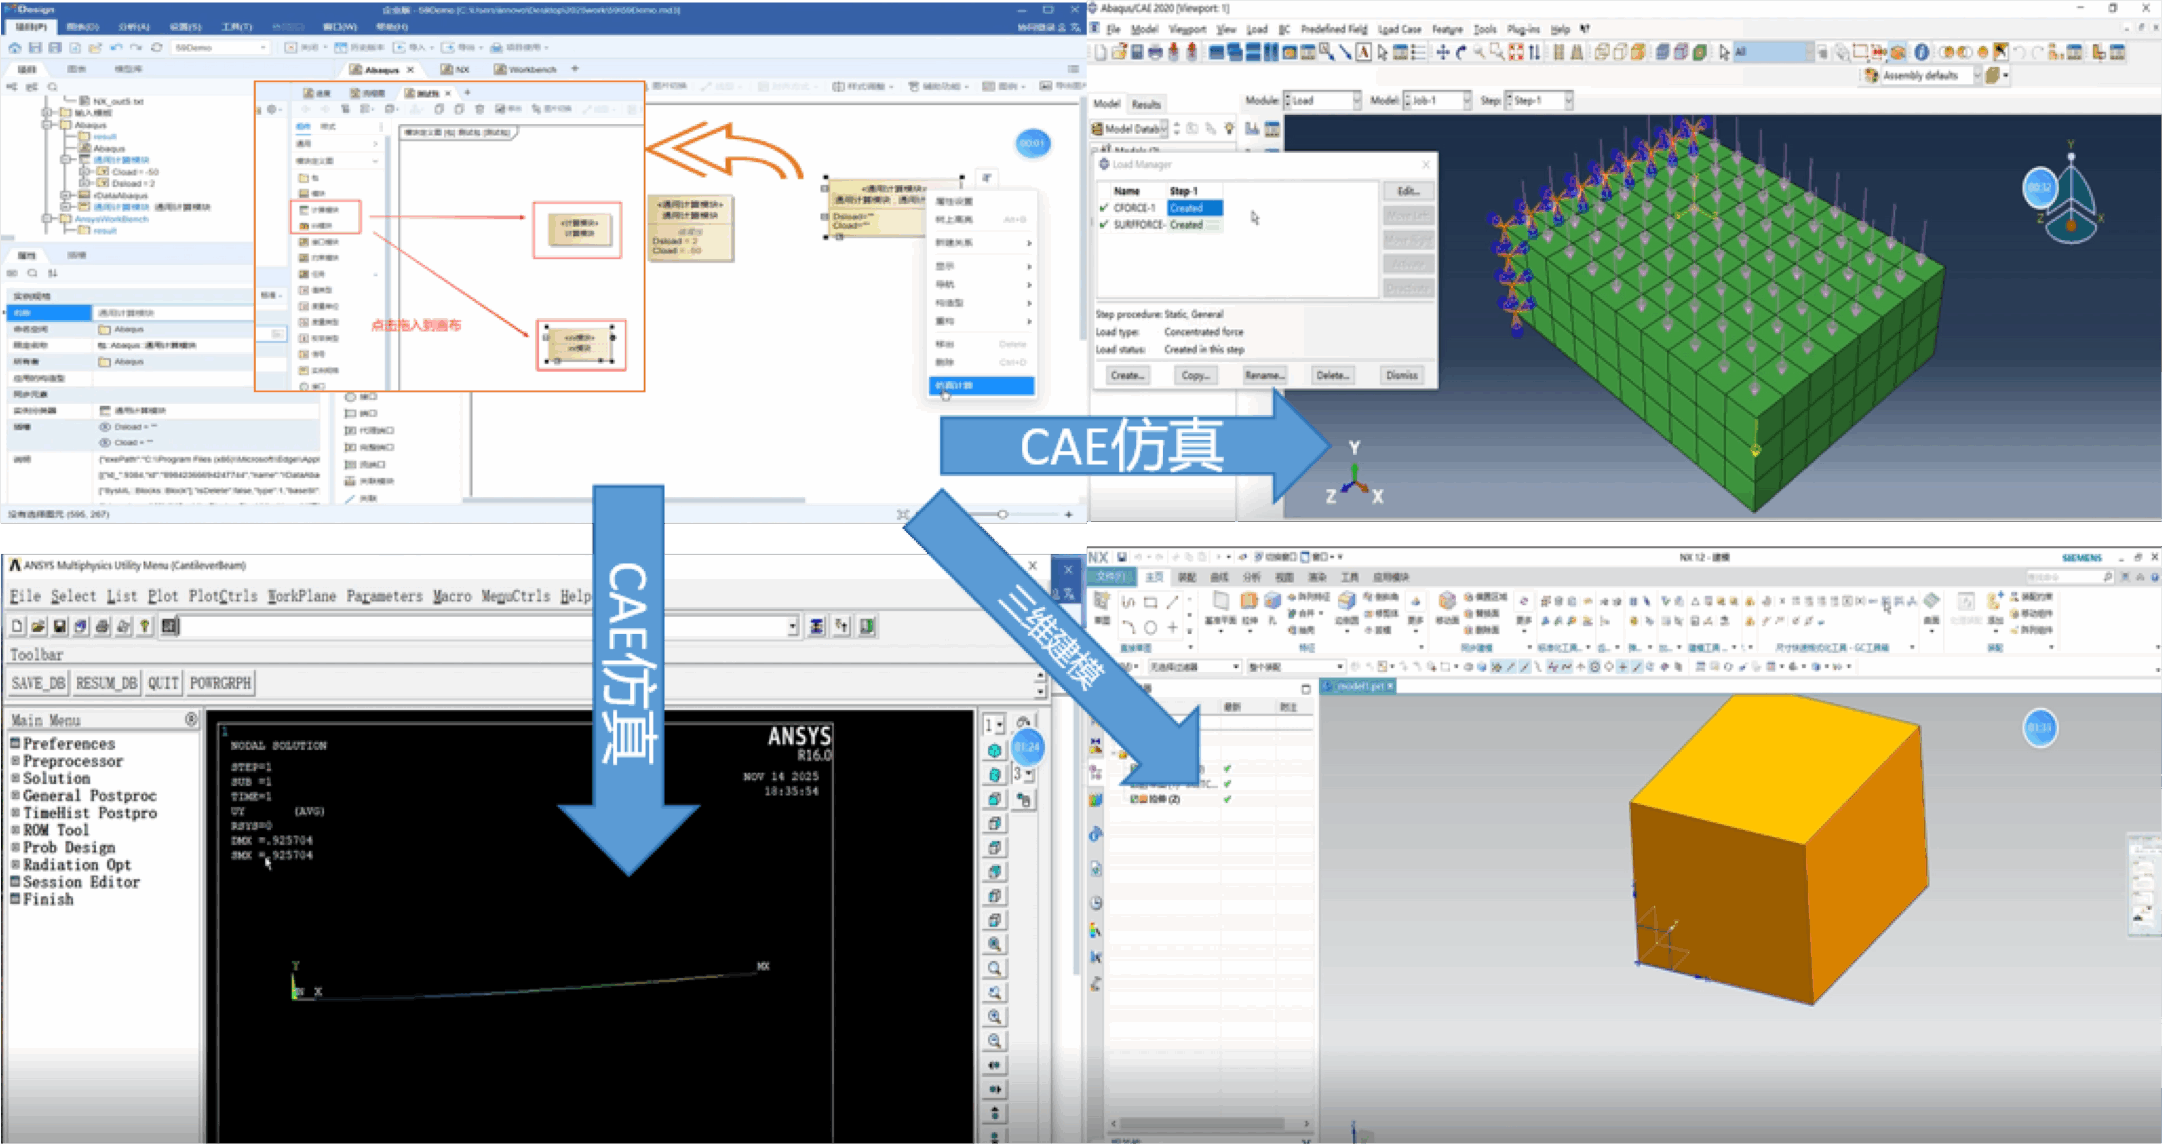Toggle the SURFFORCE load checkmark

pyautogui.click(x=1104, y=225)
